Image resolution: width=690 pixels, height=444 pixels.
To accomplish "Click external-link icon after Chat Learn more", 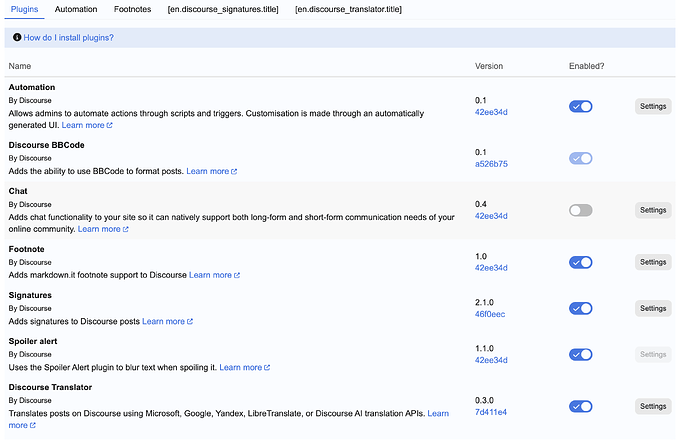I will (x=125, y=229).
